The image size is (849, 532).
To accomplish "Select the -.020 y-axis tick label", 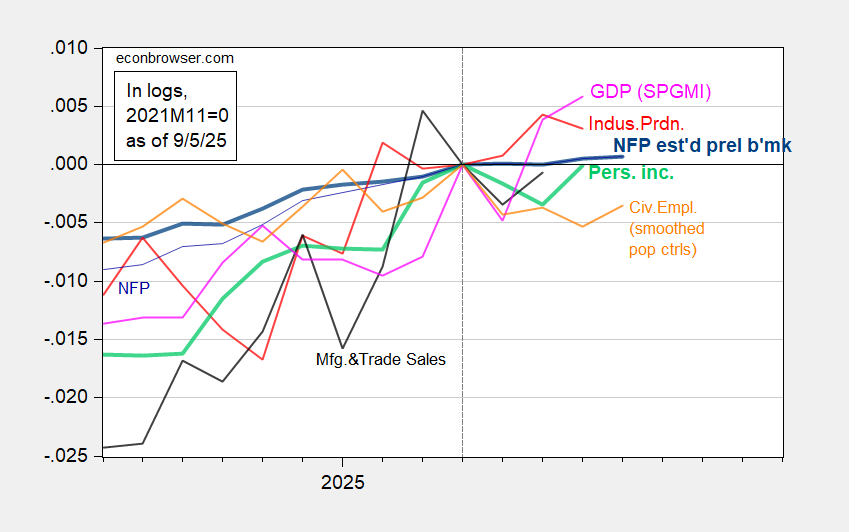I will pyautogui.click(x=67, y=398).
